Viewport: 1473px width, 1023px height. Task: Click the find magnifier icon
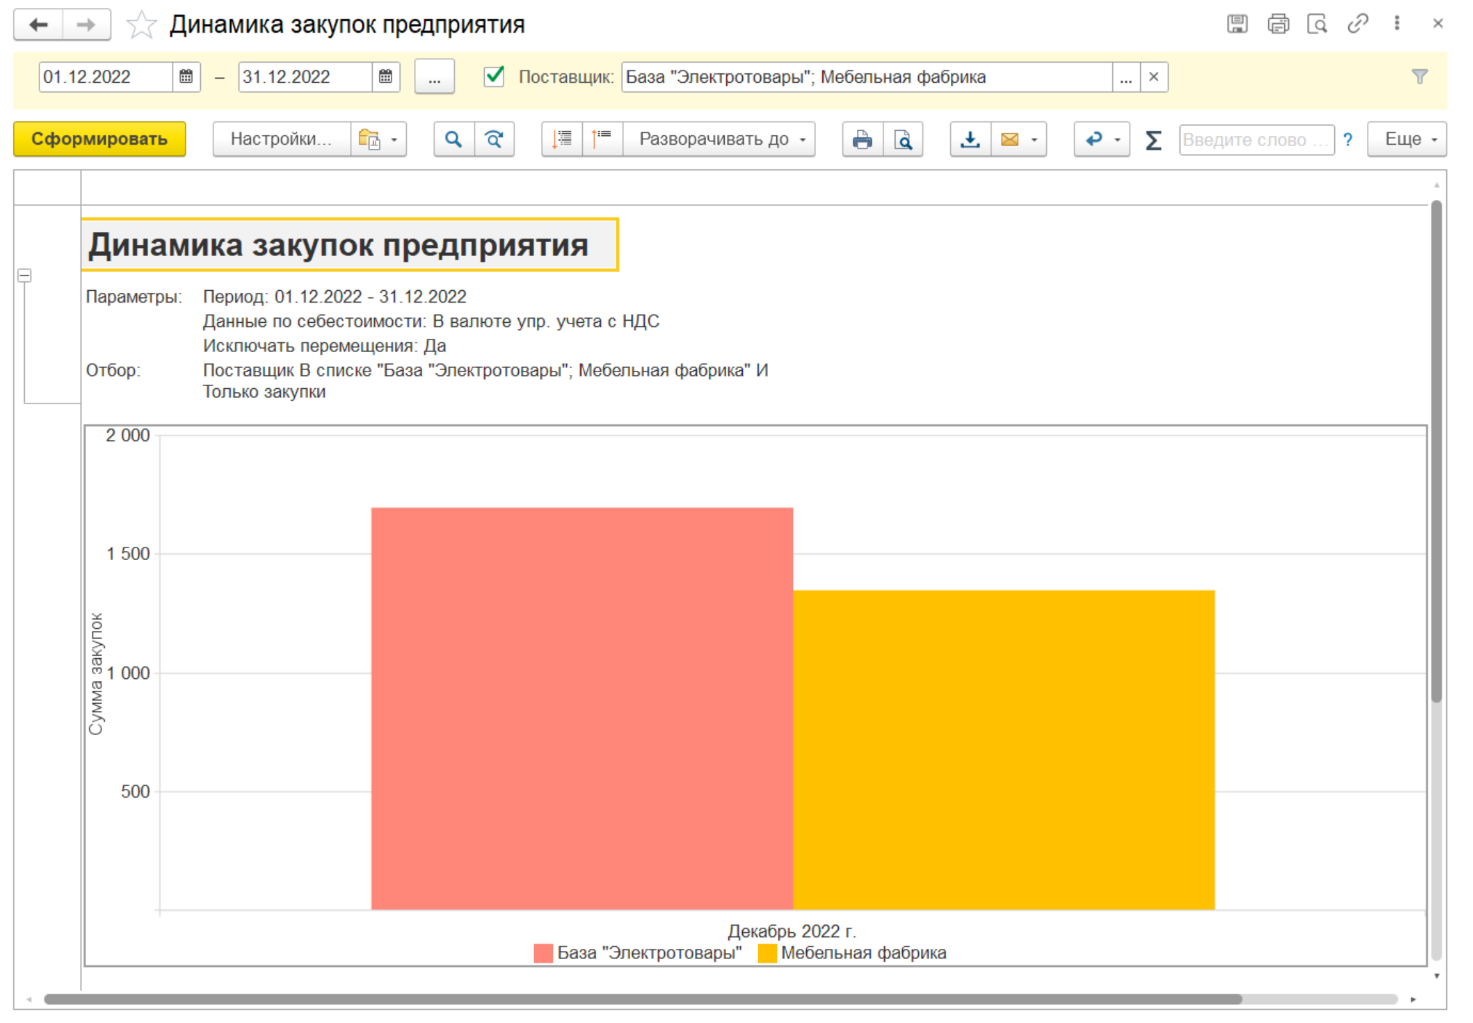coord(453,140)
